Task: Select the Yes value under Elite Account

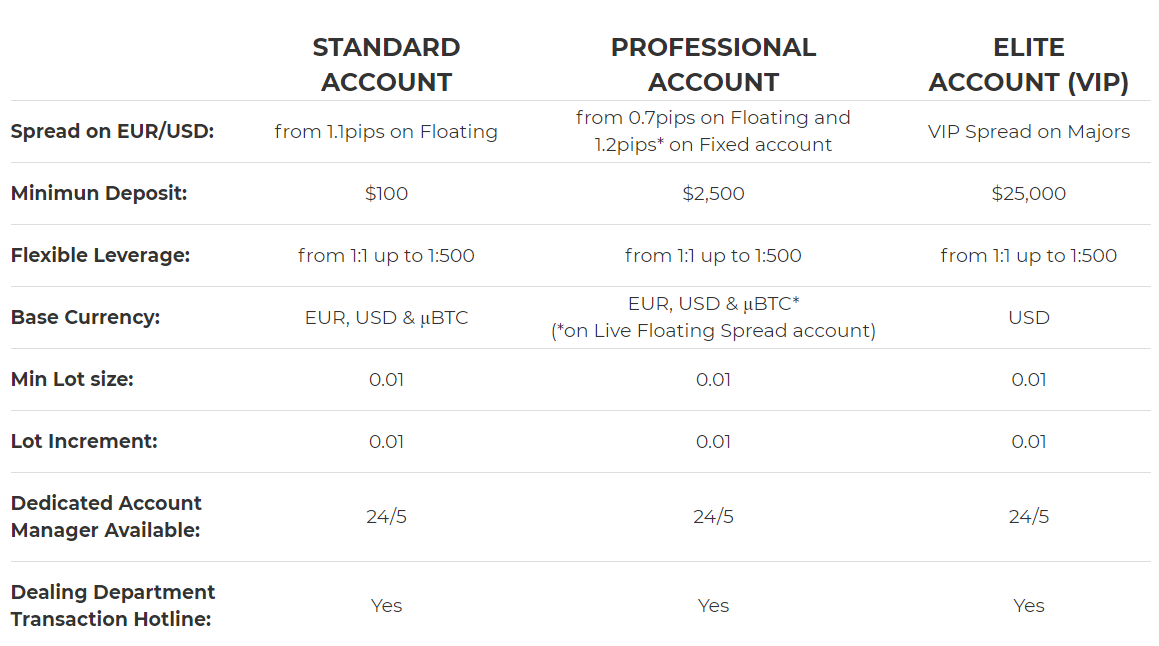Action: pyautogui.click(x=1029, y=606)
